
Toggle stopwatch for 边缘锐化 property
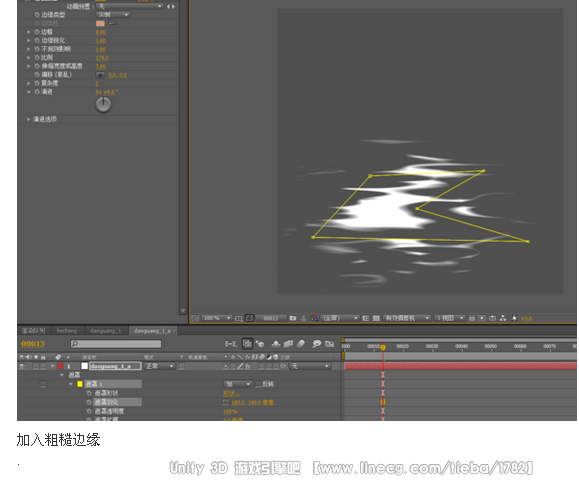[37, 40]
